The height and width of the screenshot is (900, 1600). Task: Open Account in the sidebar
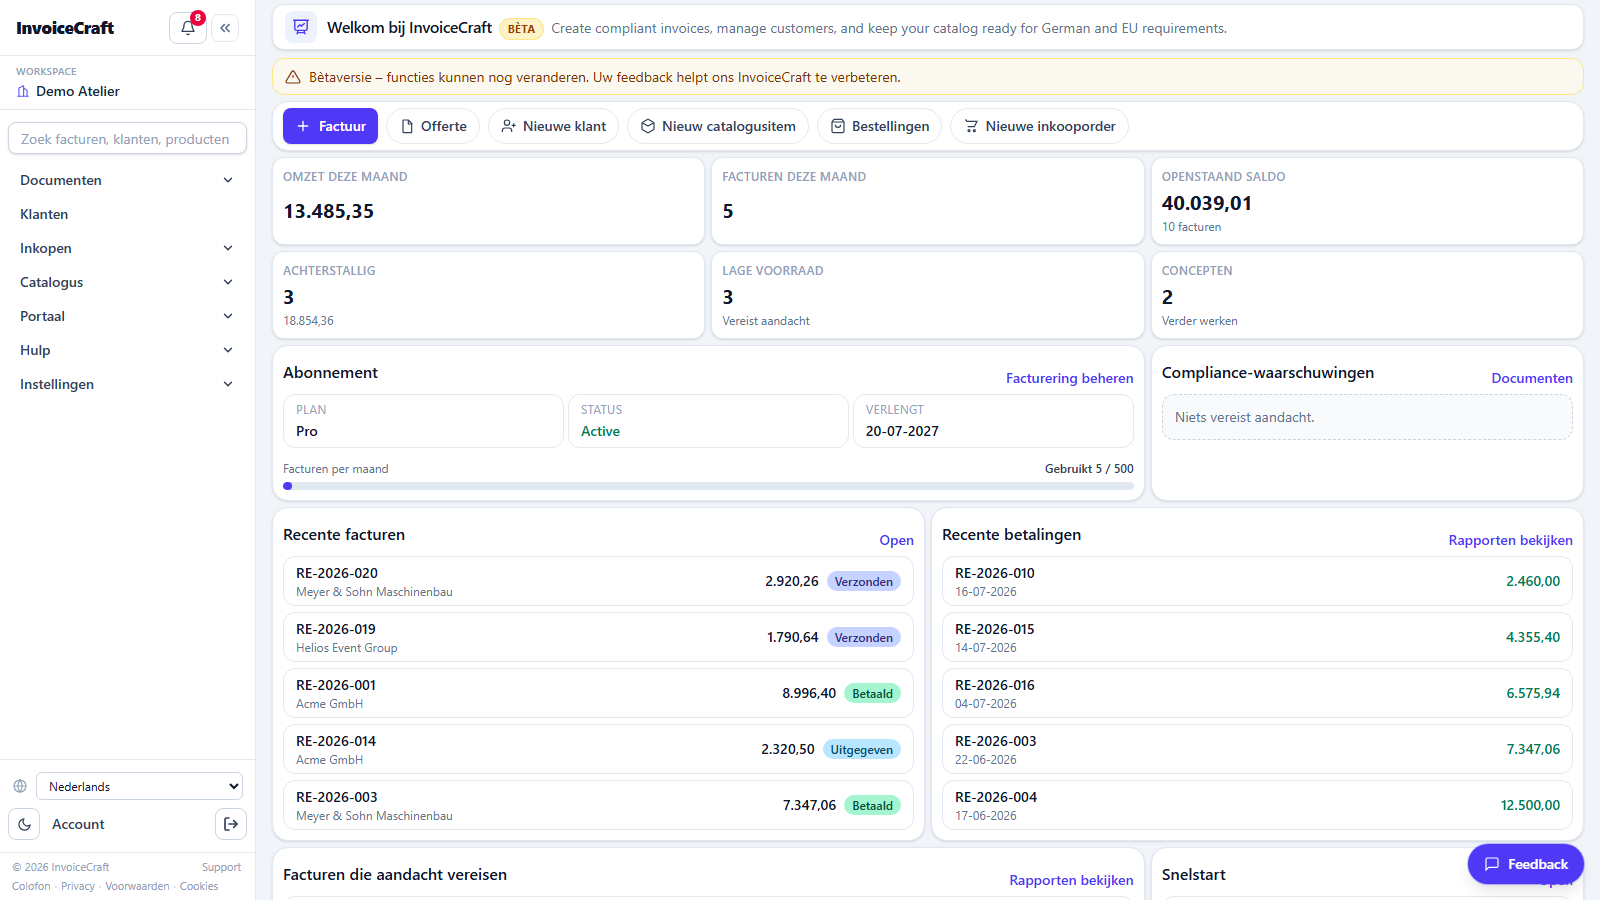78,824
